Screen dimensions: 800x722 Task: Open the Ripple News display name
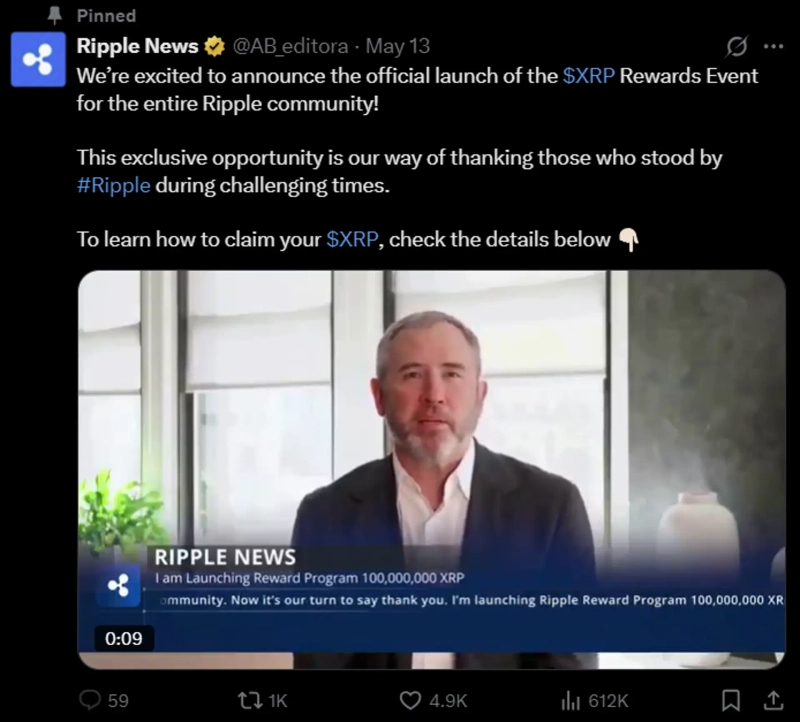137,46
